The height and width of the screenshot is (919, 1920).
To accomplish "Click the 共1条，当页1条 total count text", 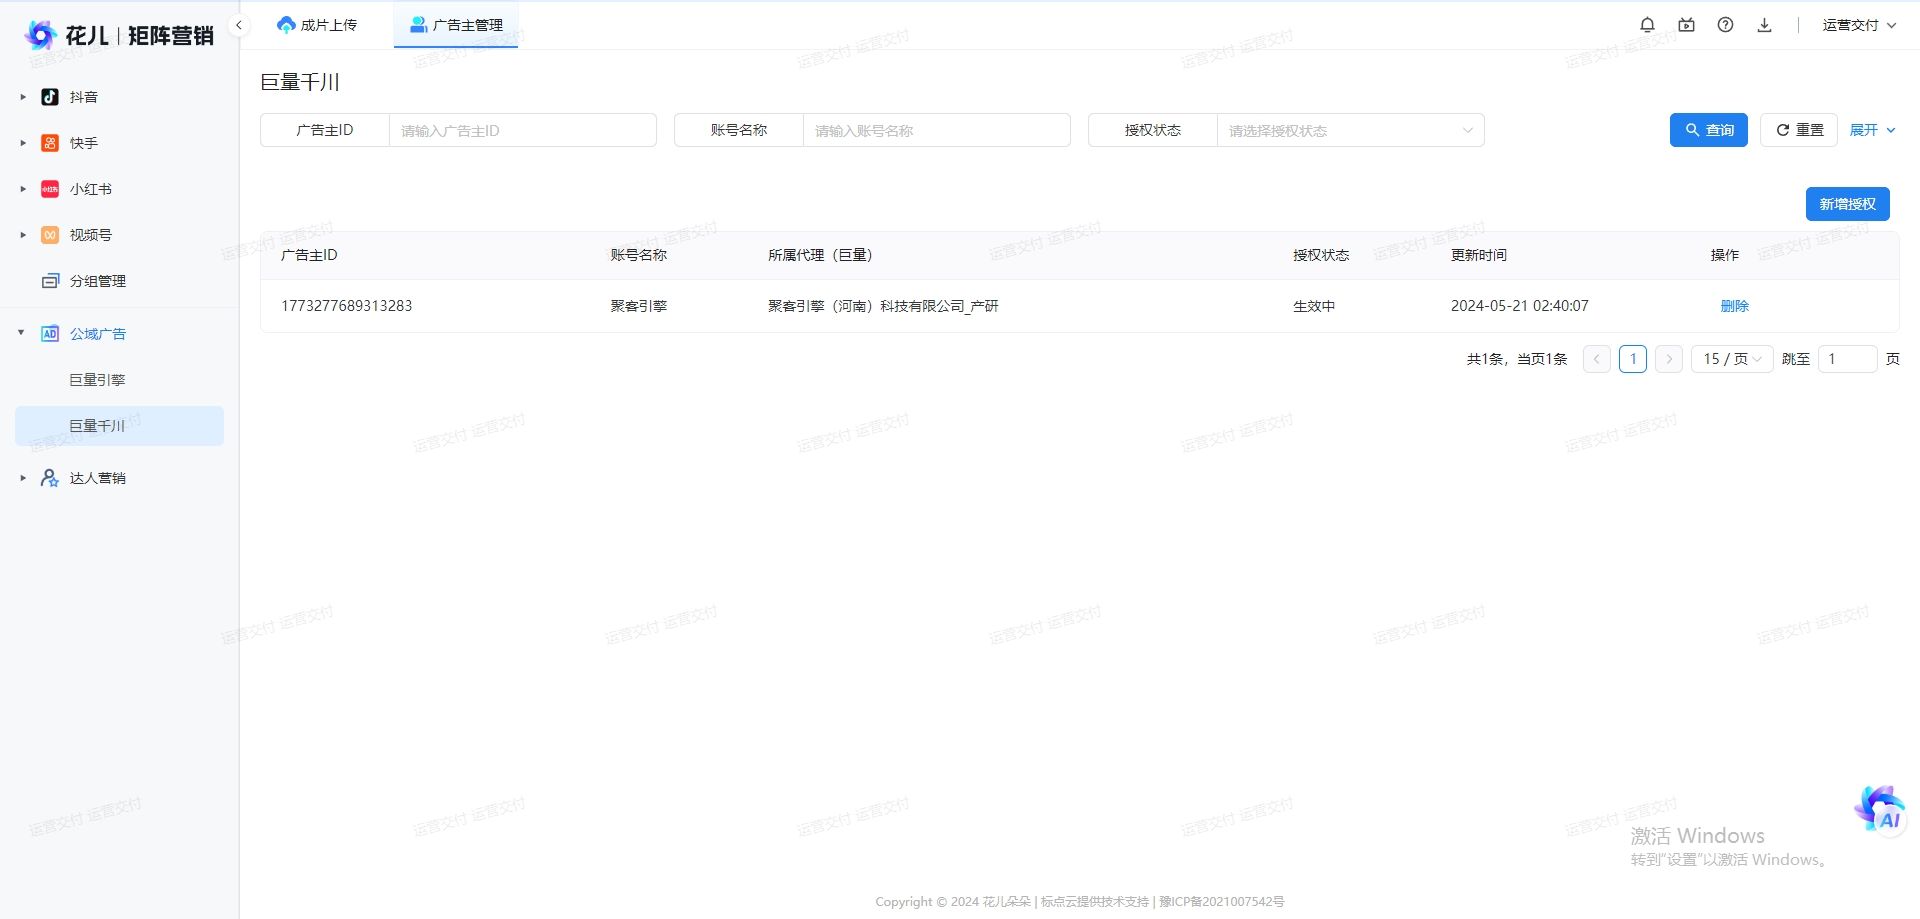I will point(1516,359).
